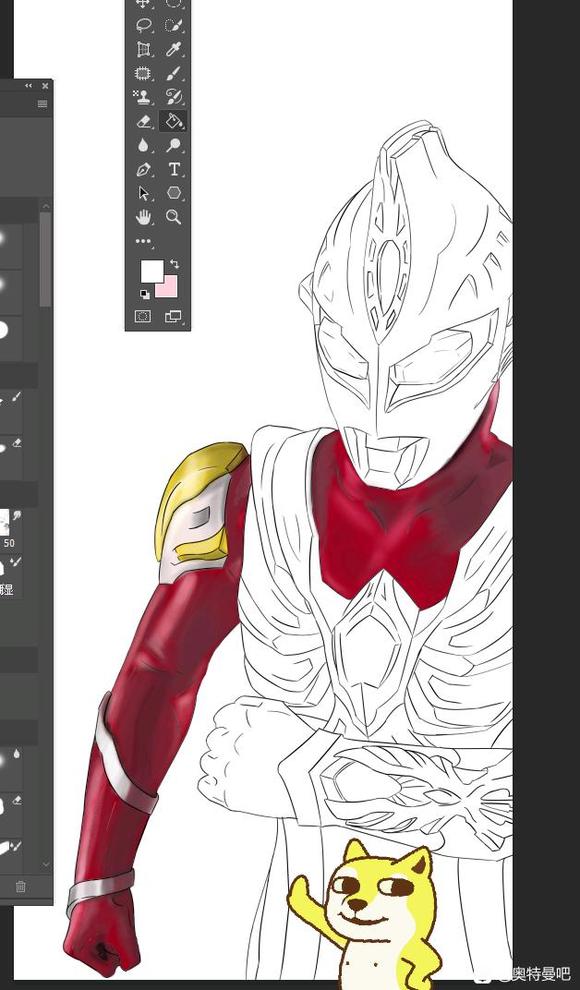The image size is (580, 990).
Task: Close the brush panel
Action: point(45,85)
